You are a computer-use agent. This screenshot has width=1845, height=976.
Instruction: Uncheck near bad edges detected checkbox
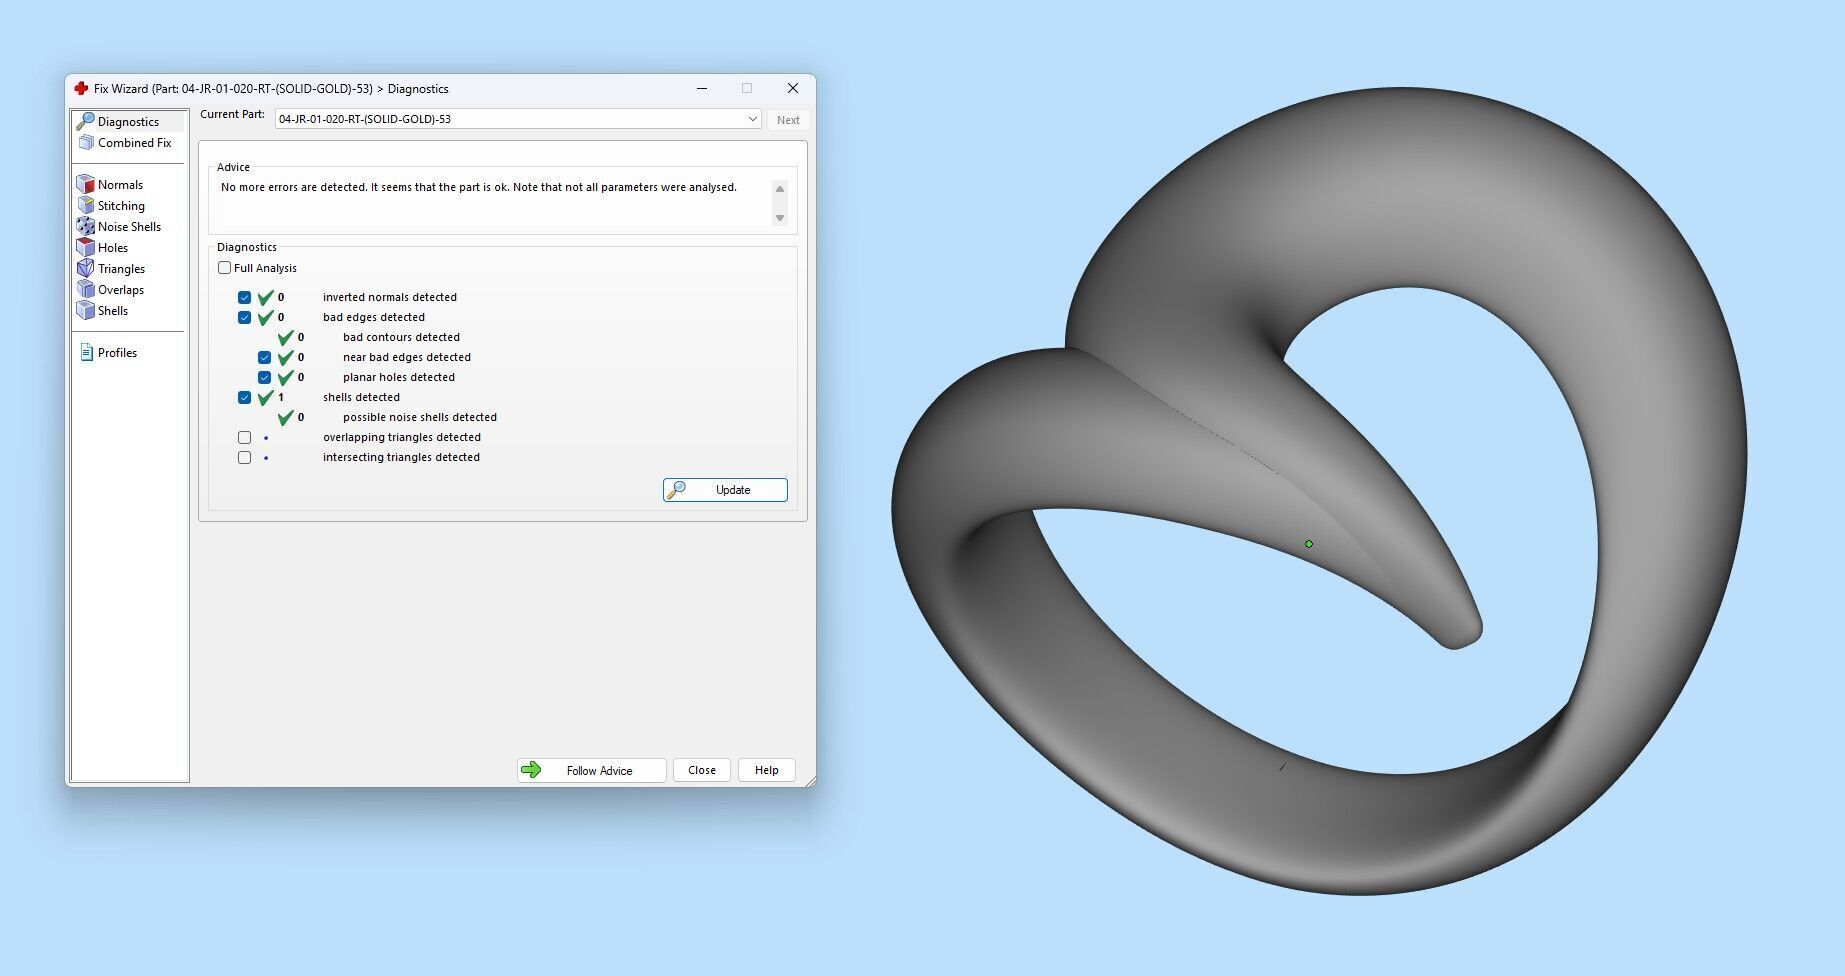(264, 357)
